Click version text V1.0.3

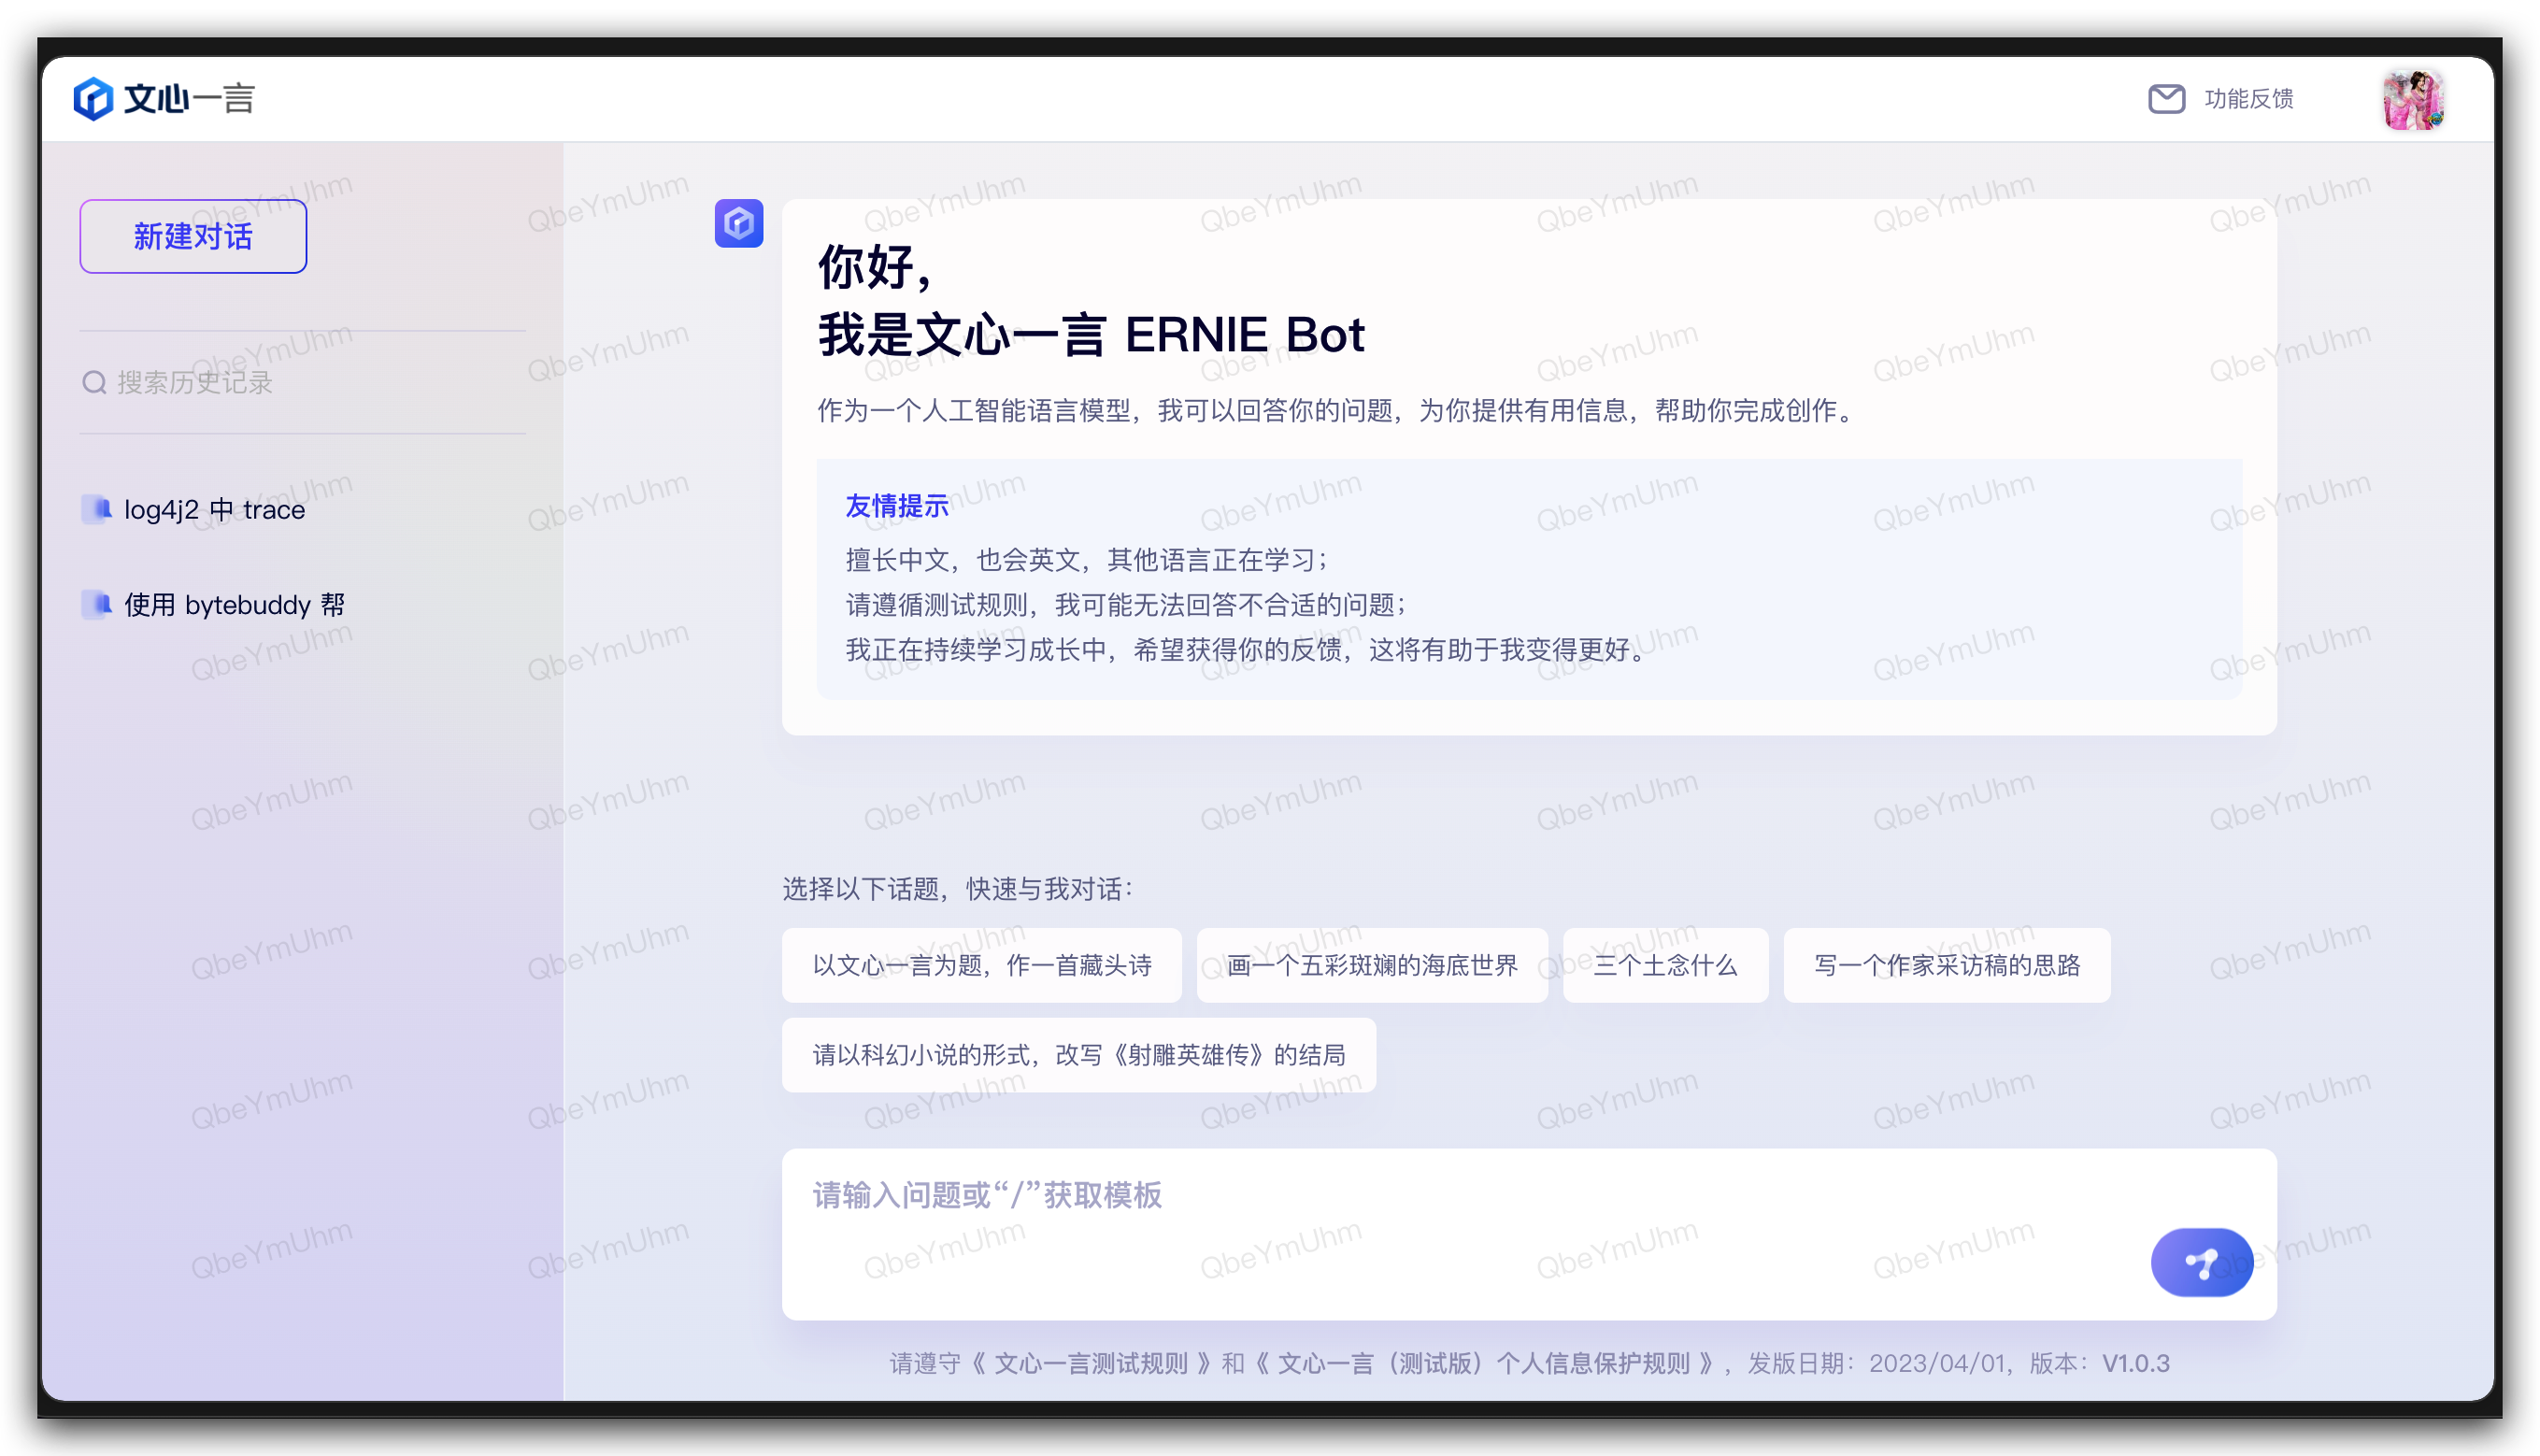(x=2135, y=1363)
